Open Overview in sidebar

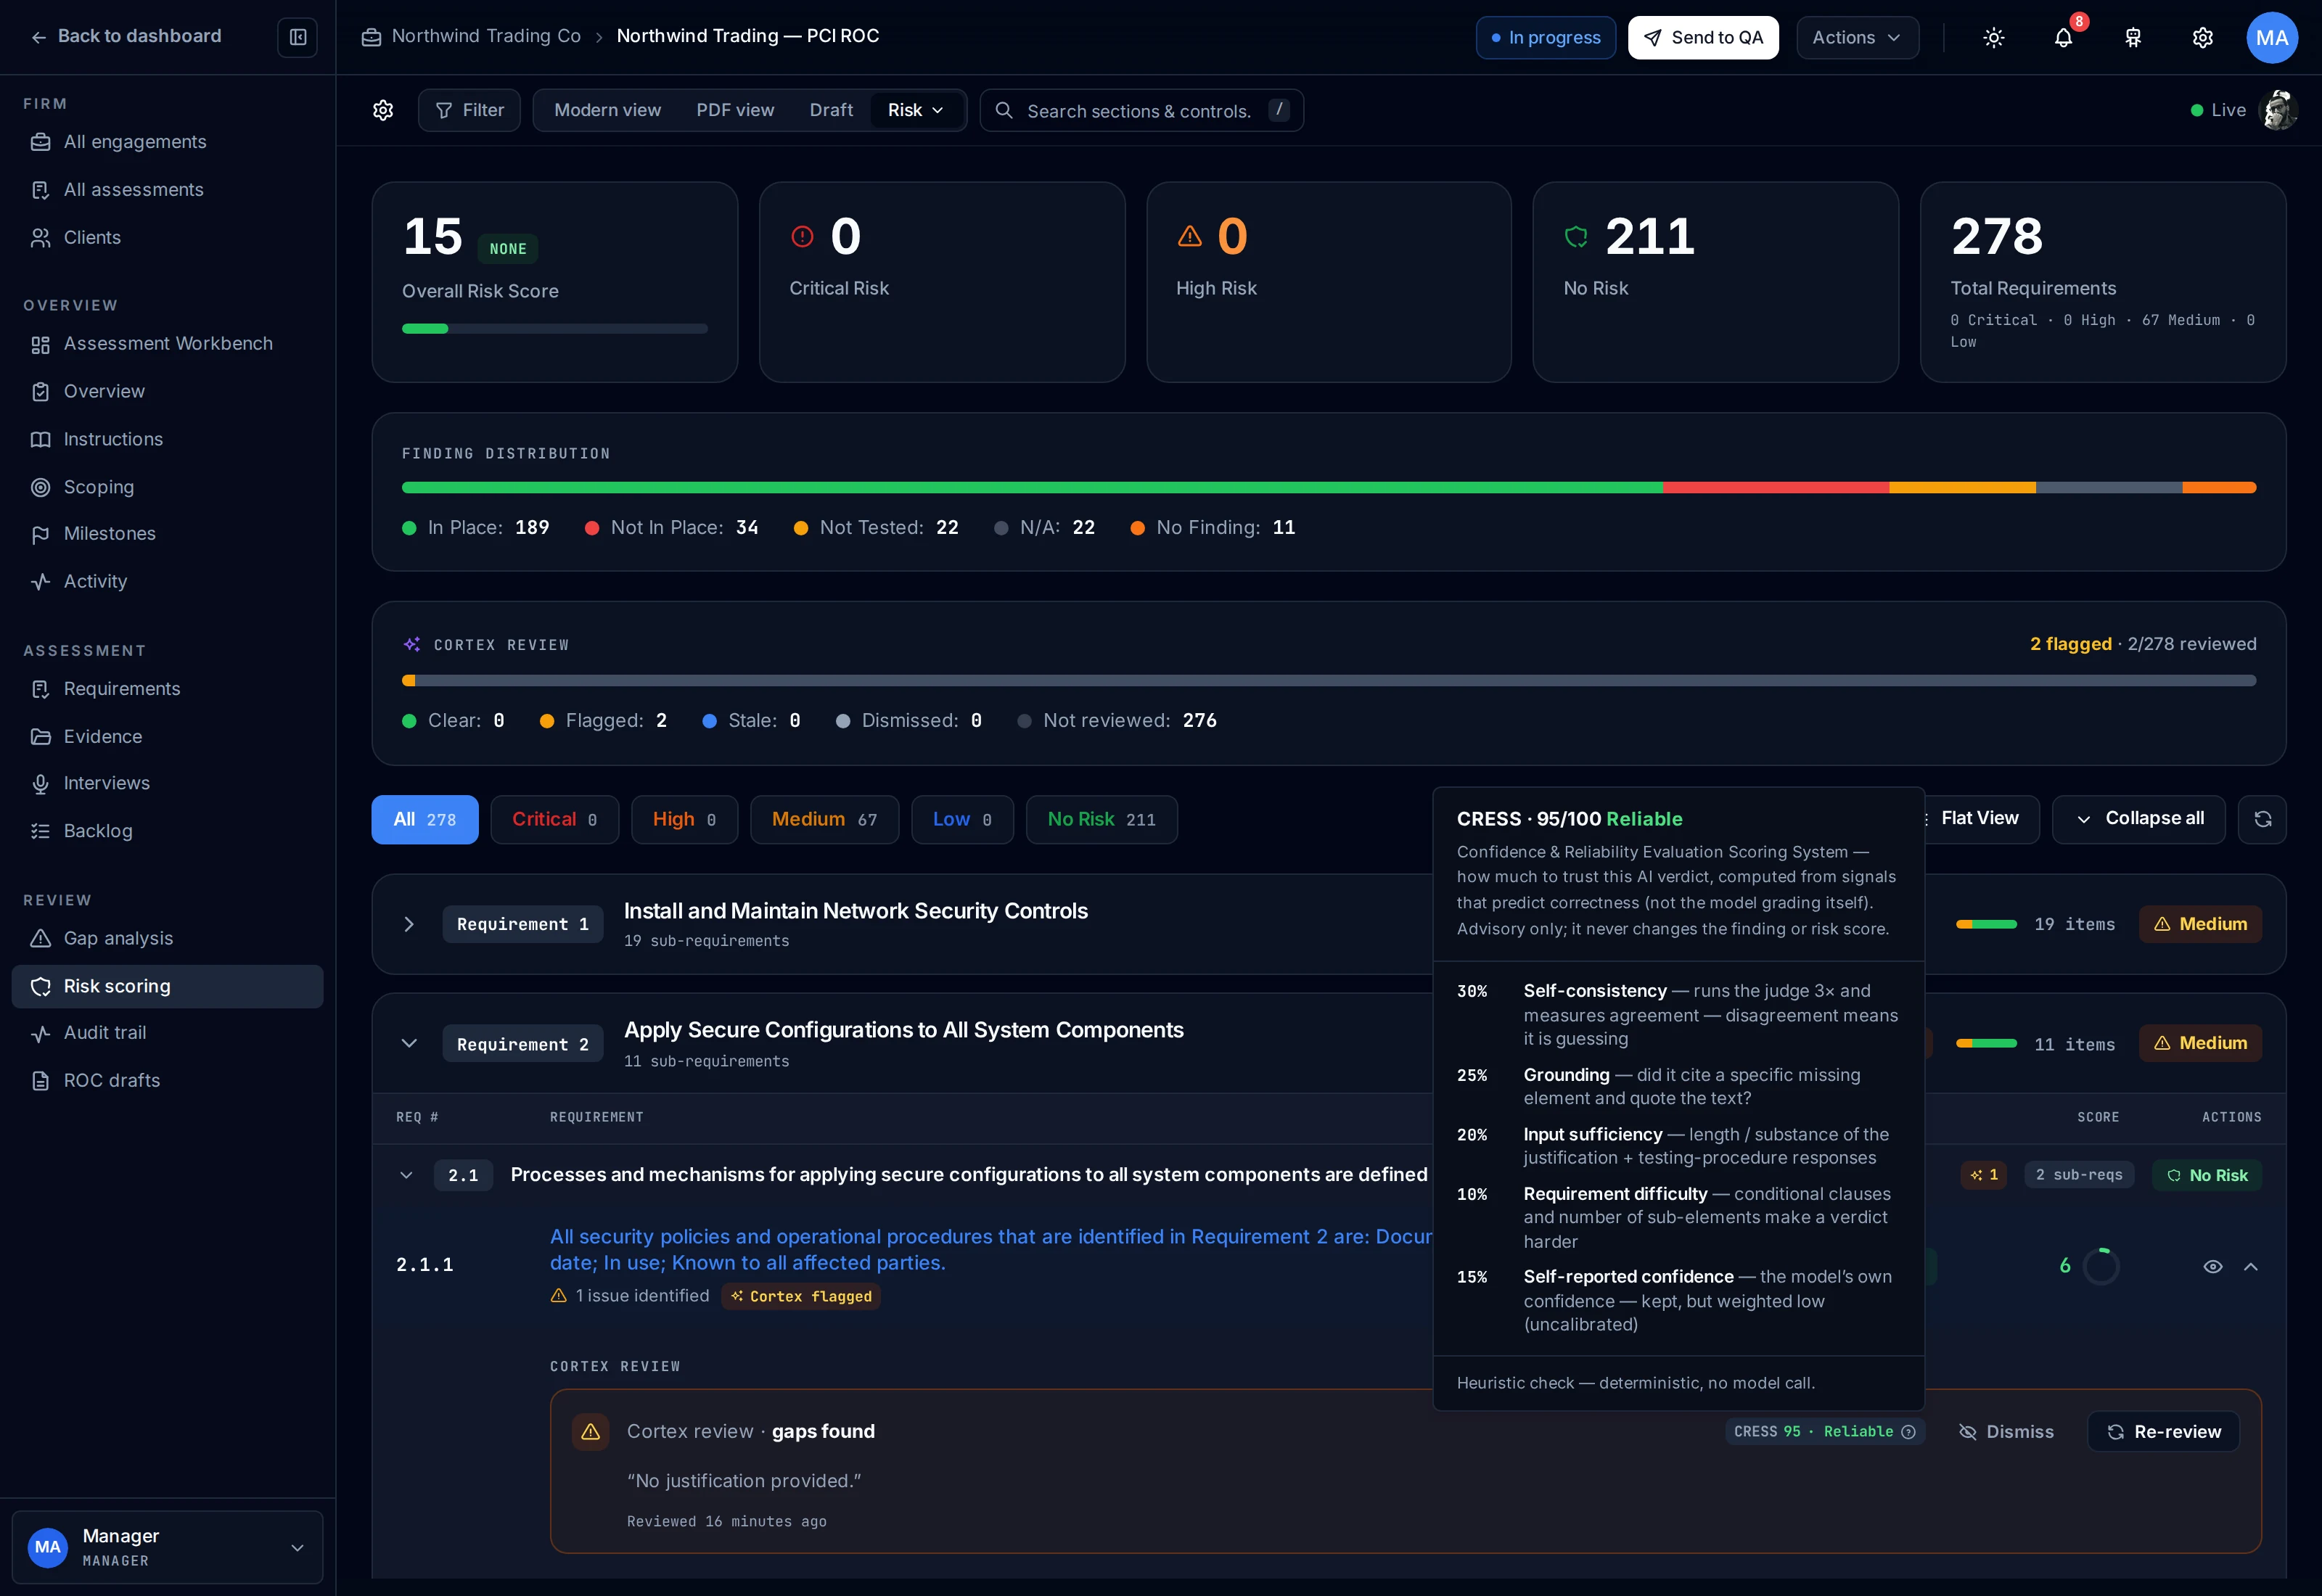point(167,392)
